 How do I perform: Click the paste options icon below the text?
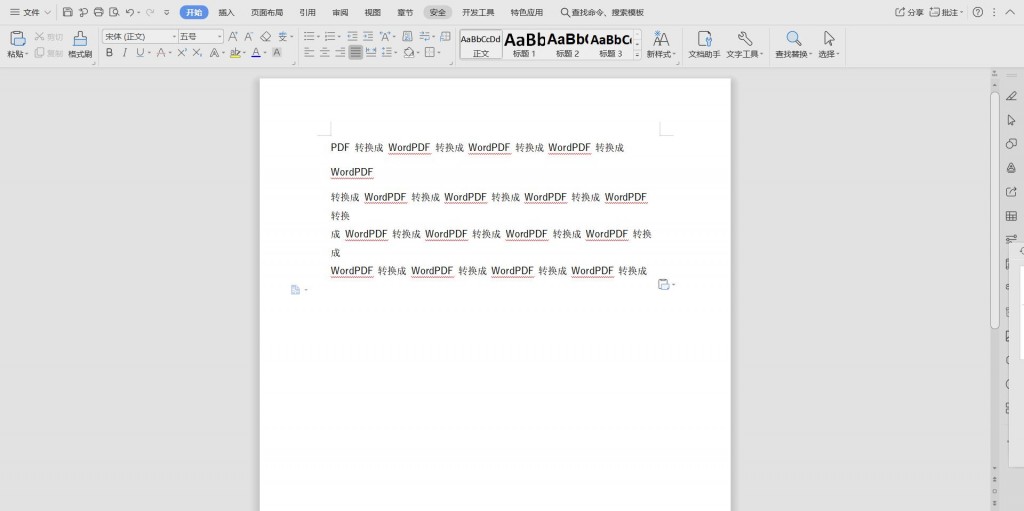point(664,284)
